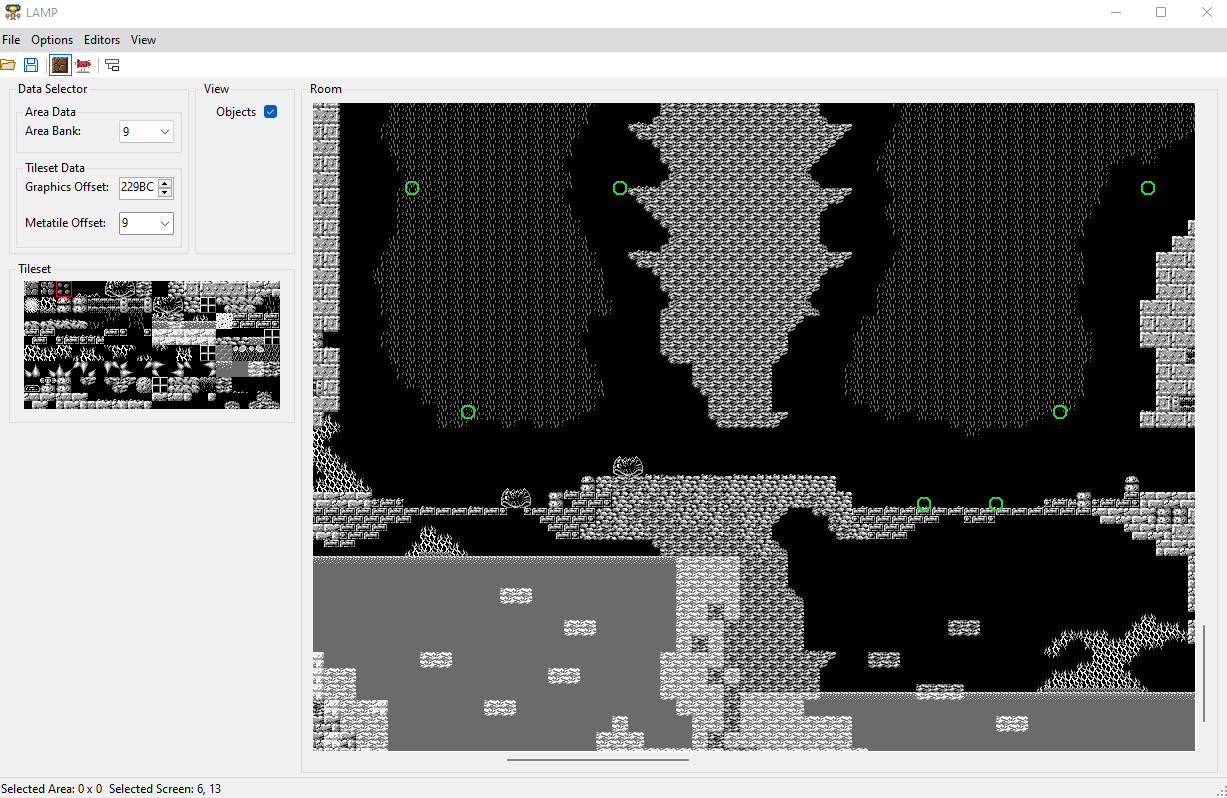
Task: Open the Metatile Offset dropdown
Action: tap(146, 223)
